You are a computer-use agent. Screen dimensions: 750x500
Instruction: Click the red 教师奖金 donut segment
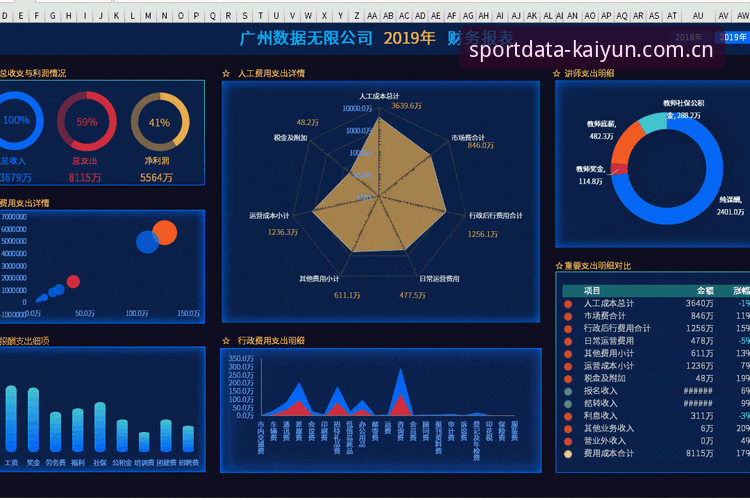click(619, 169)
